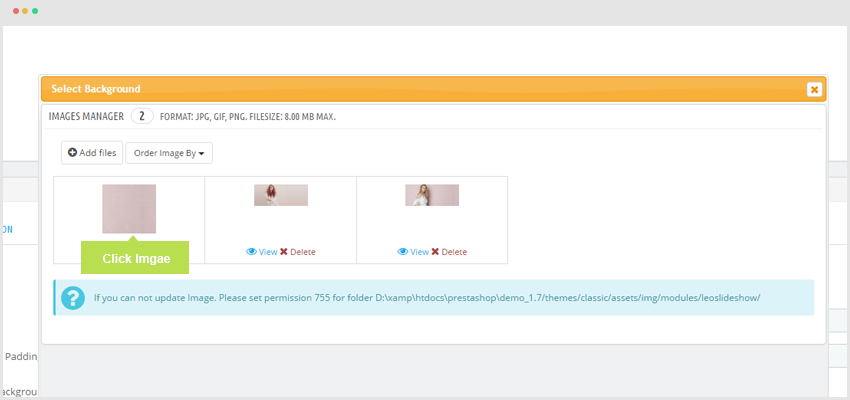Image resolution: width=850 pixels, height=400 pixels.
Task: View the blonde woman image
Action: click(413, 252)
